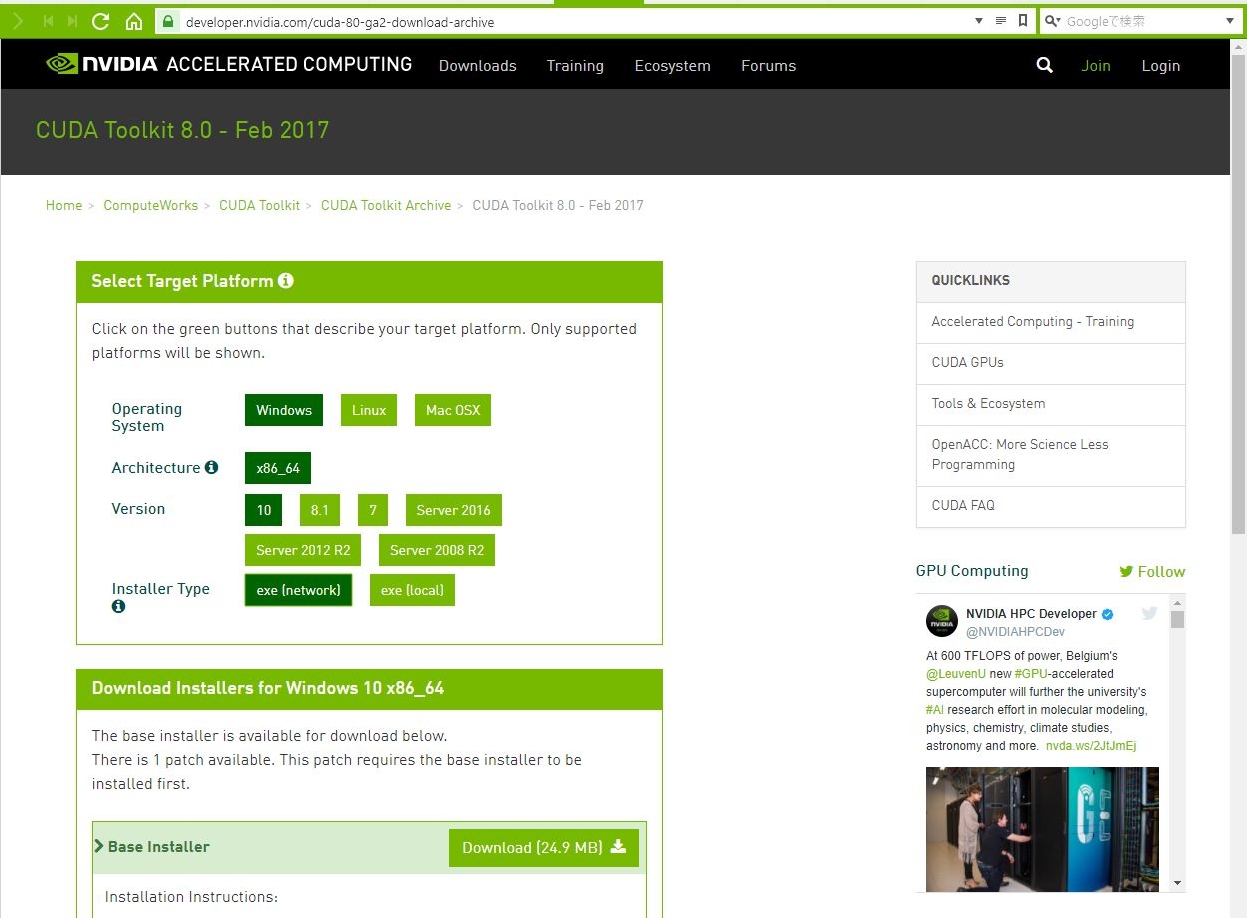Click the NVIDIA logo in header
The height and width of the screenshot is (918, 1247).
coord(102,64)
